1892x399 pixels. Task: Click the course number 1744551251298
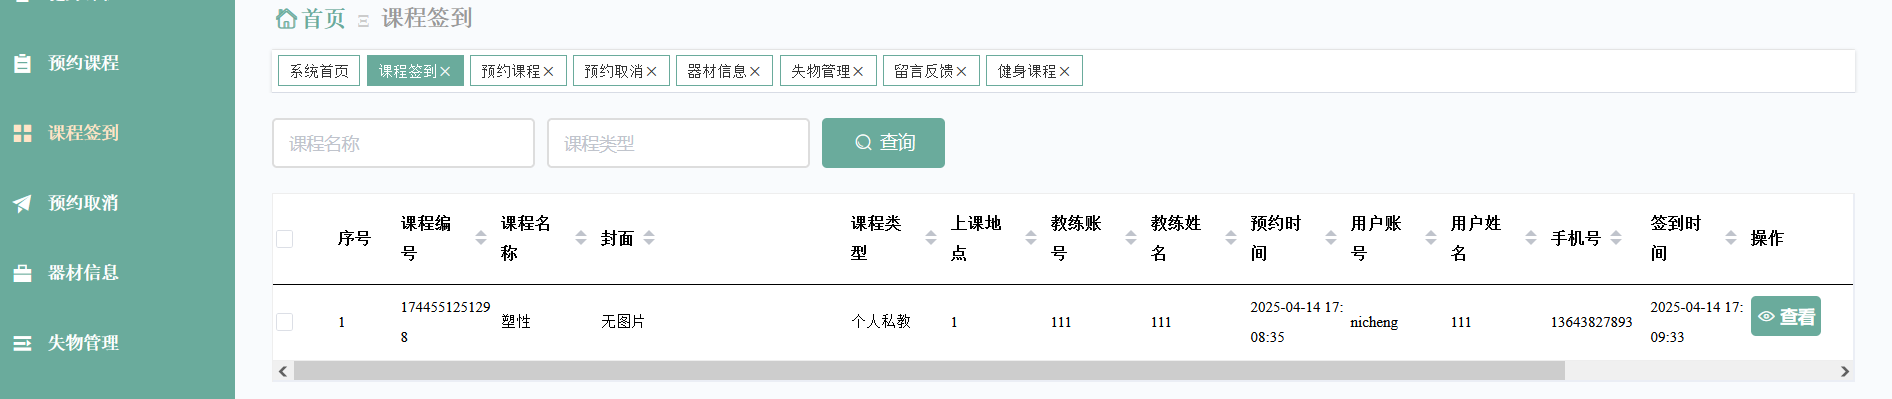(x=445, y=322)
